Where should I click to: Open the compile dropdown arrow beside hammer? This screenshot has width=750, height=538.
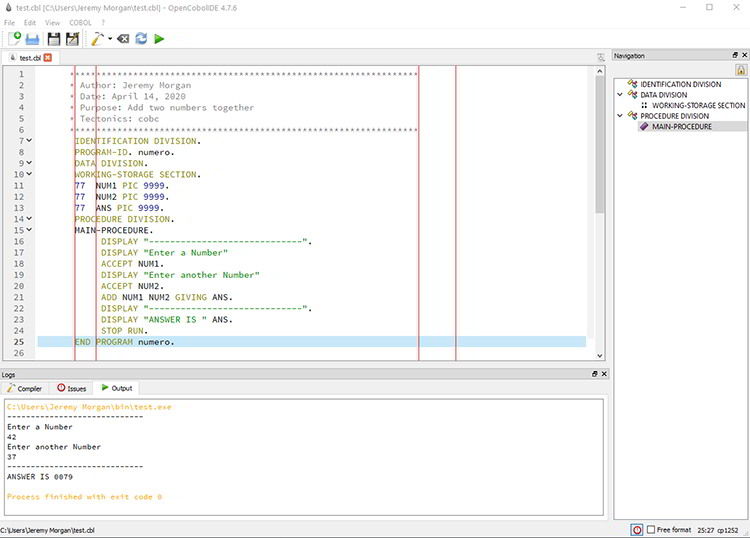109,39
